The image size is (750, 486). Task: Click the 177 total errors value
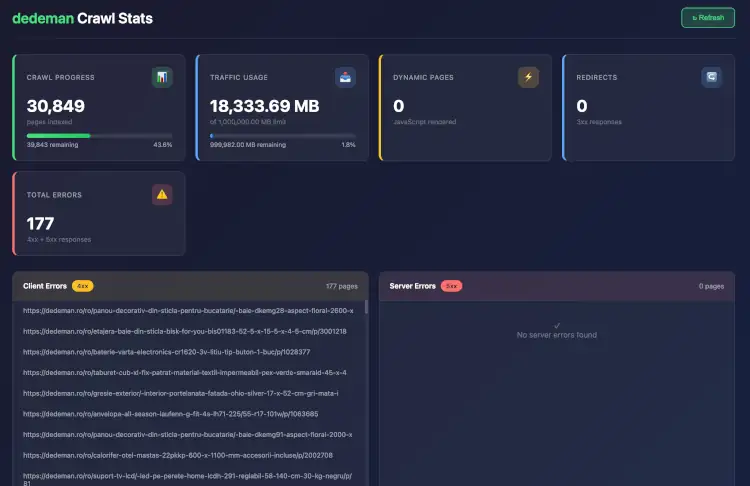(x=40, y=223)
